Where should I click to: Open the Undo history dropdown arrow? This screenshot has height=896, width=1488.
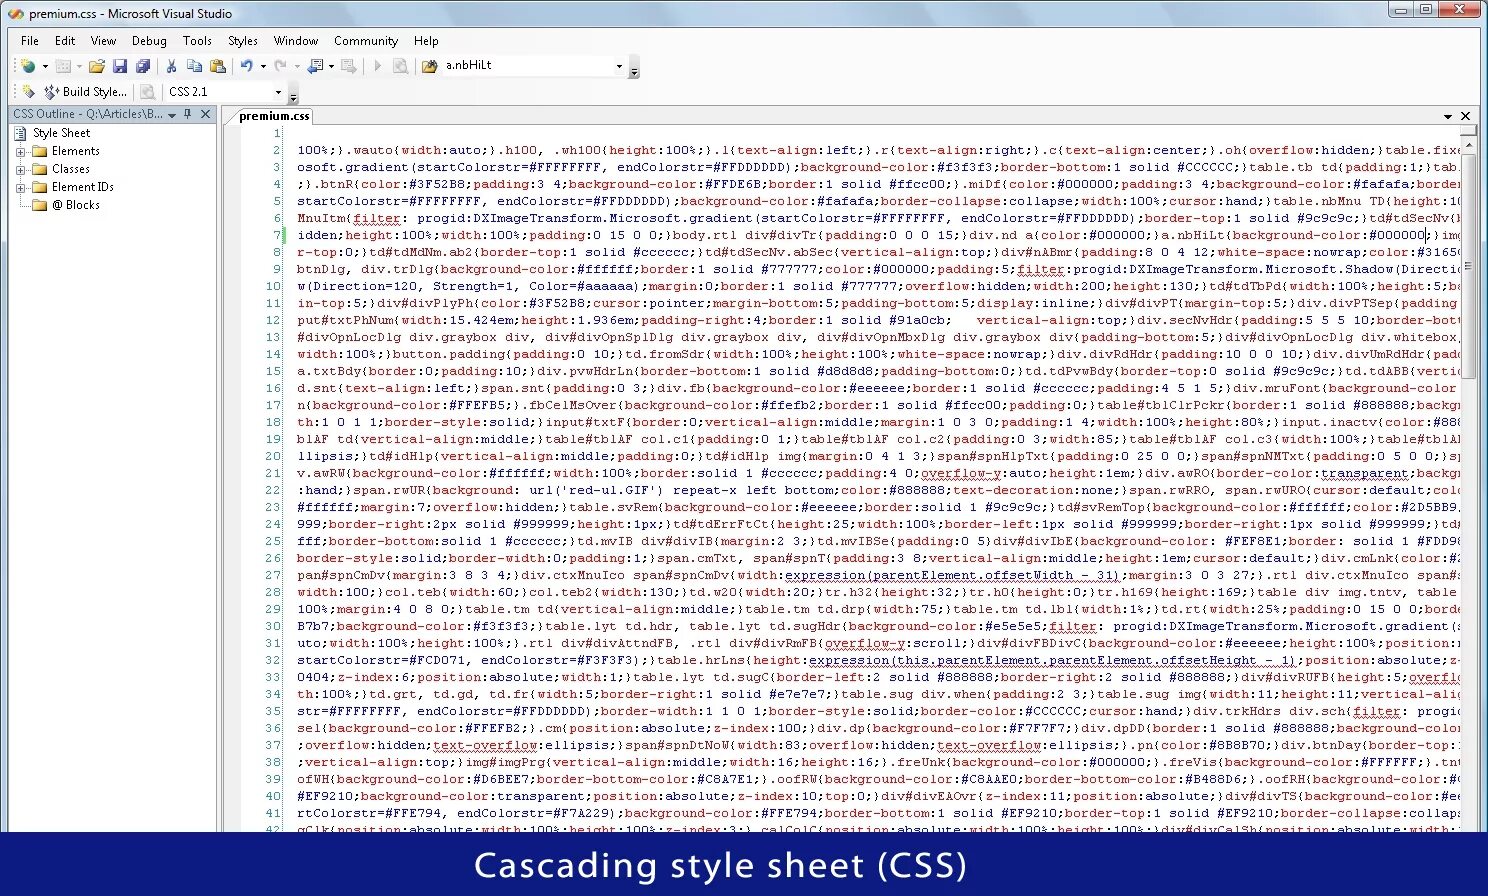(x=263, y=67)
